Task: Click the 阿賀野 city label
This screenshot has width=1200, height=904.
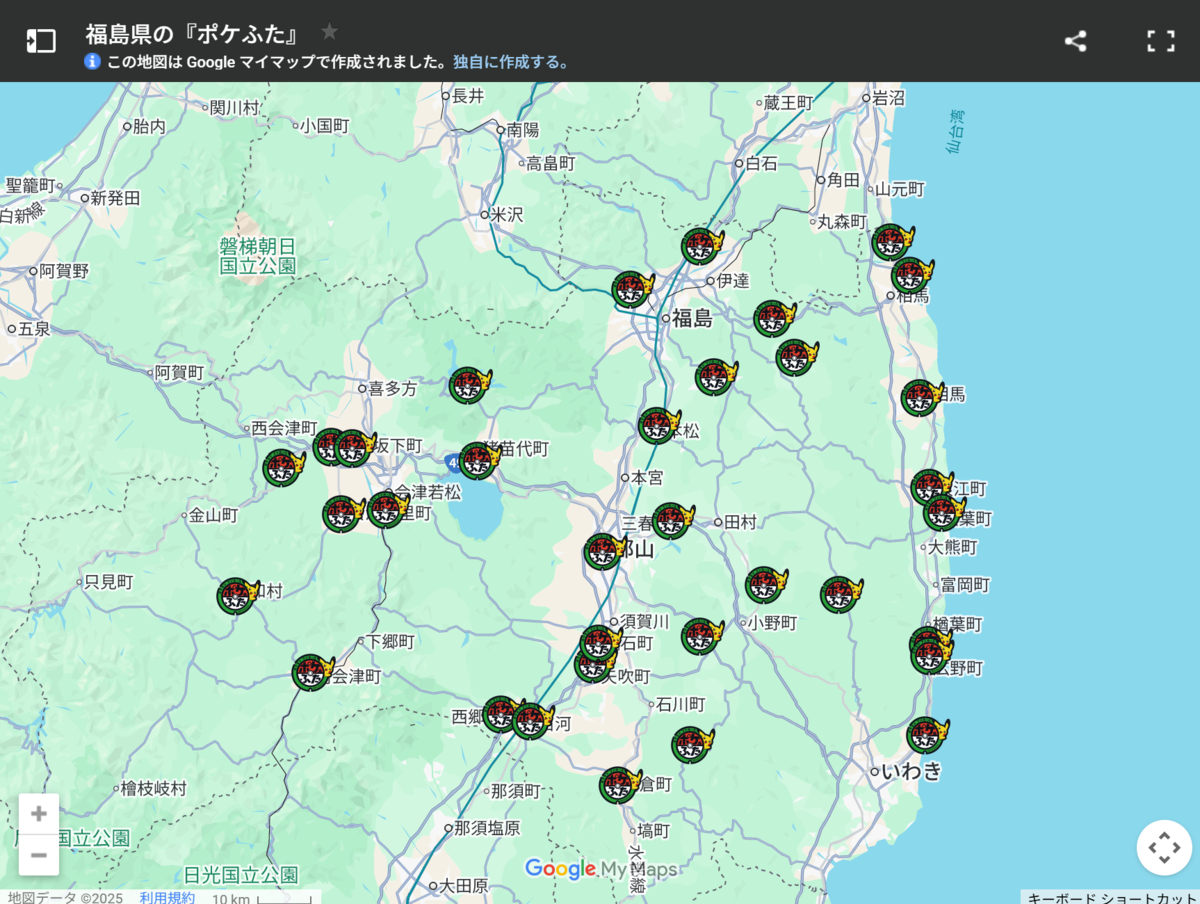Action: [x=64, y=271]
